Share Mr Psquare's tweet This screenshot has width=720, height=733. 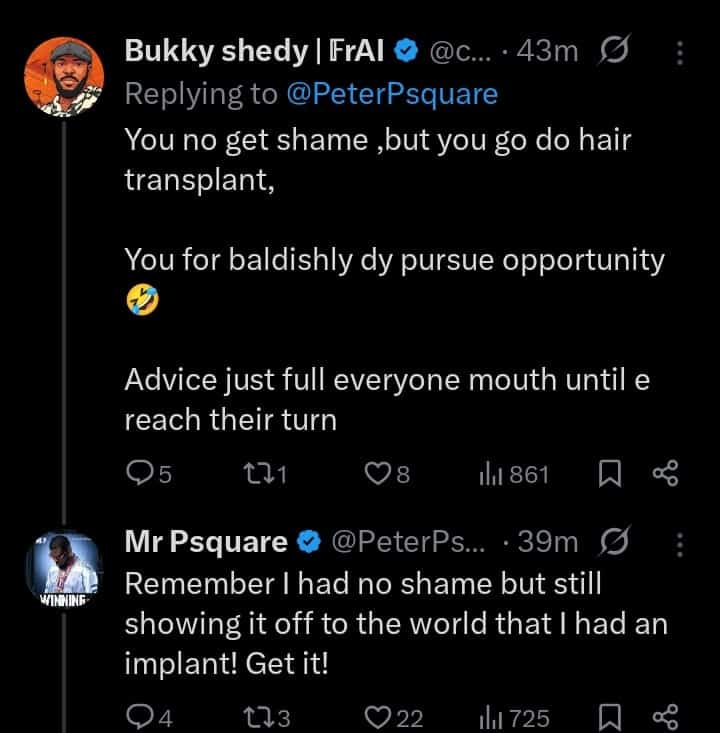pos(665,717)
